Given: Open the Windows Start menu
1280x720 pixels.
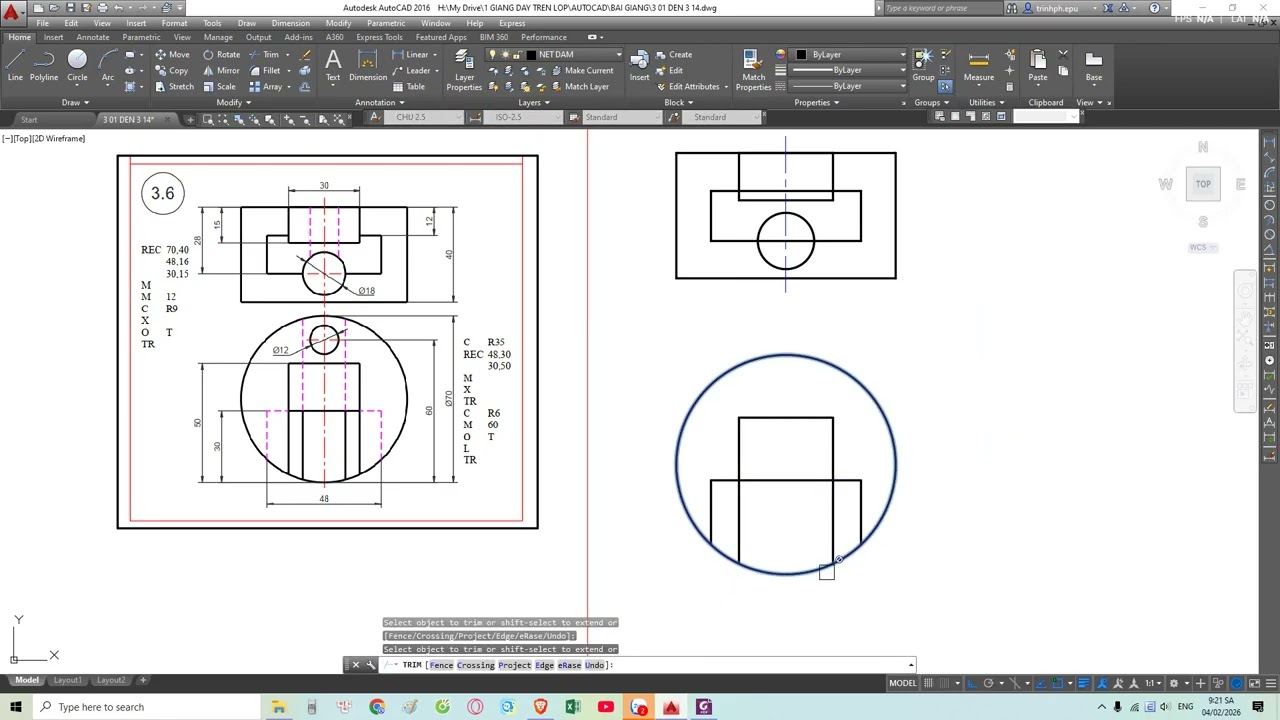Looking at the screenshot, I should coord(16,707).
